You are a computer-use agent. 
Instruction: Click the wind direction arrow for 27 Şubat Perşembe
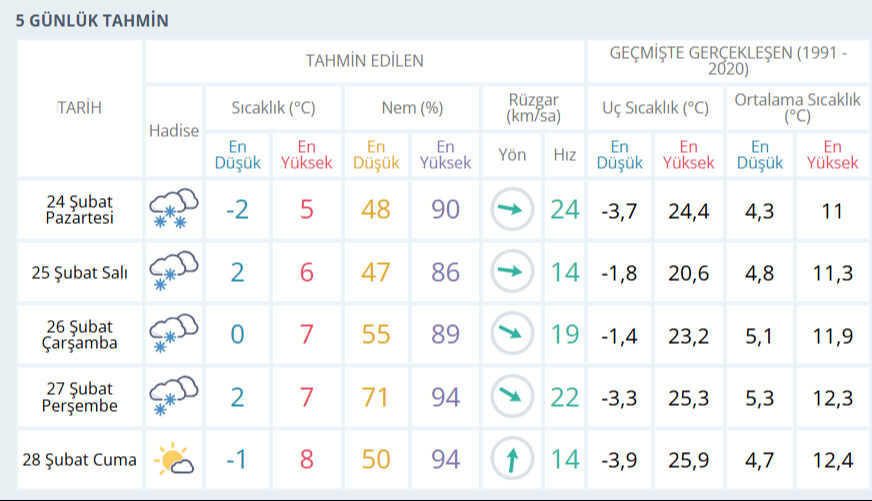tap(512, 396)
